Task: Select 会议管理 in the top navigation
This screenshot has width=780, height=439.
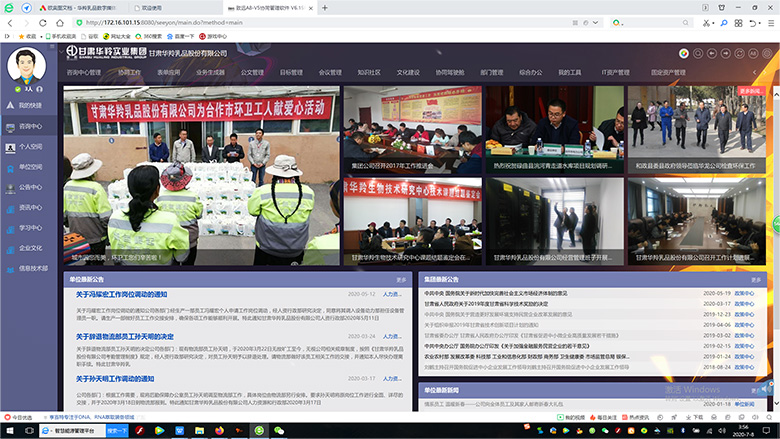Action: [330, 73]
